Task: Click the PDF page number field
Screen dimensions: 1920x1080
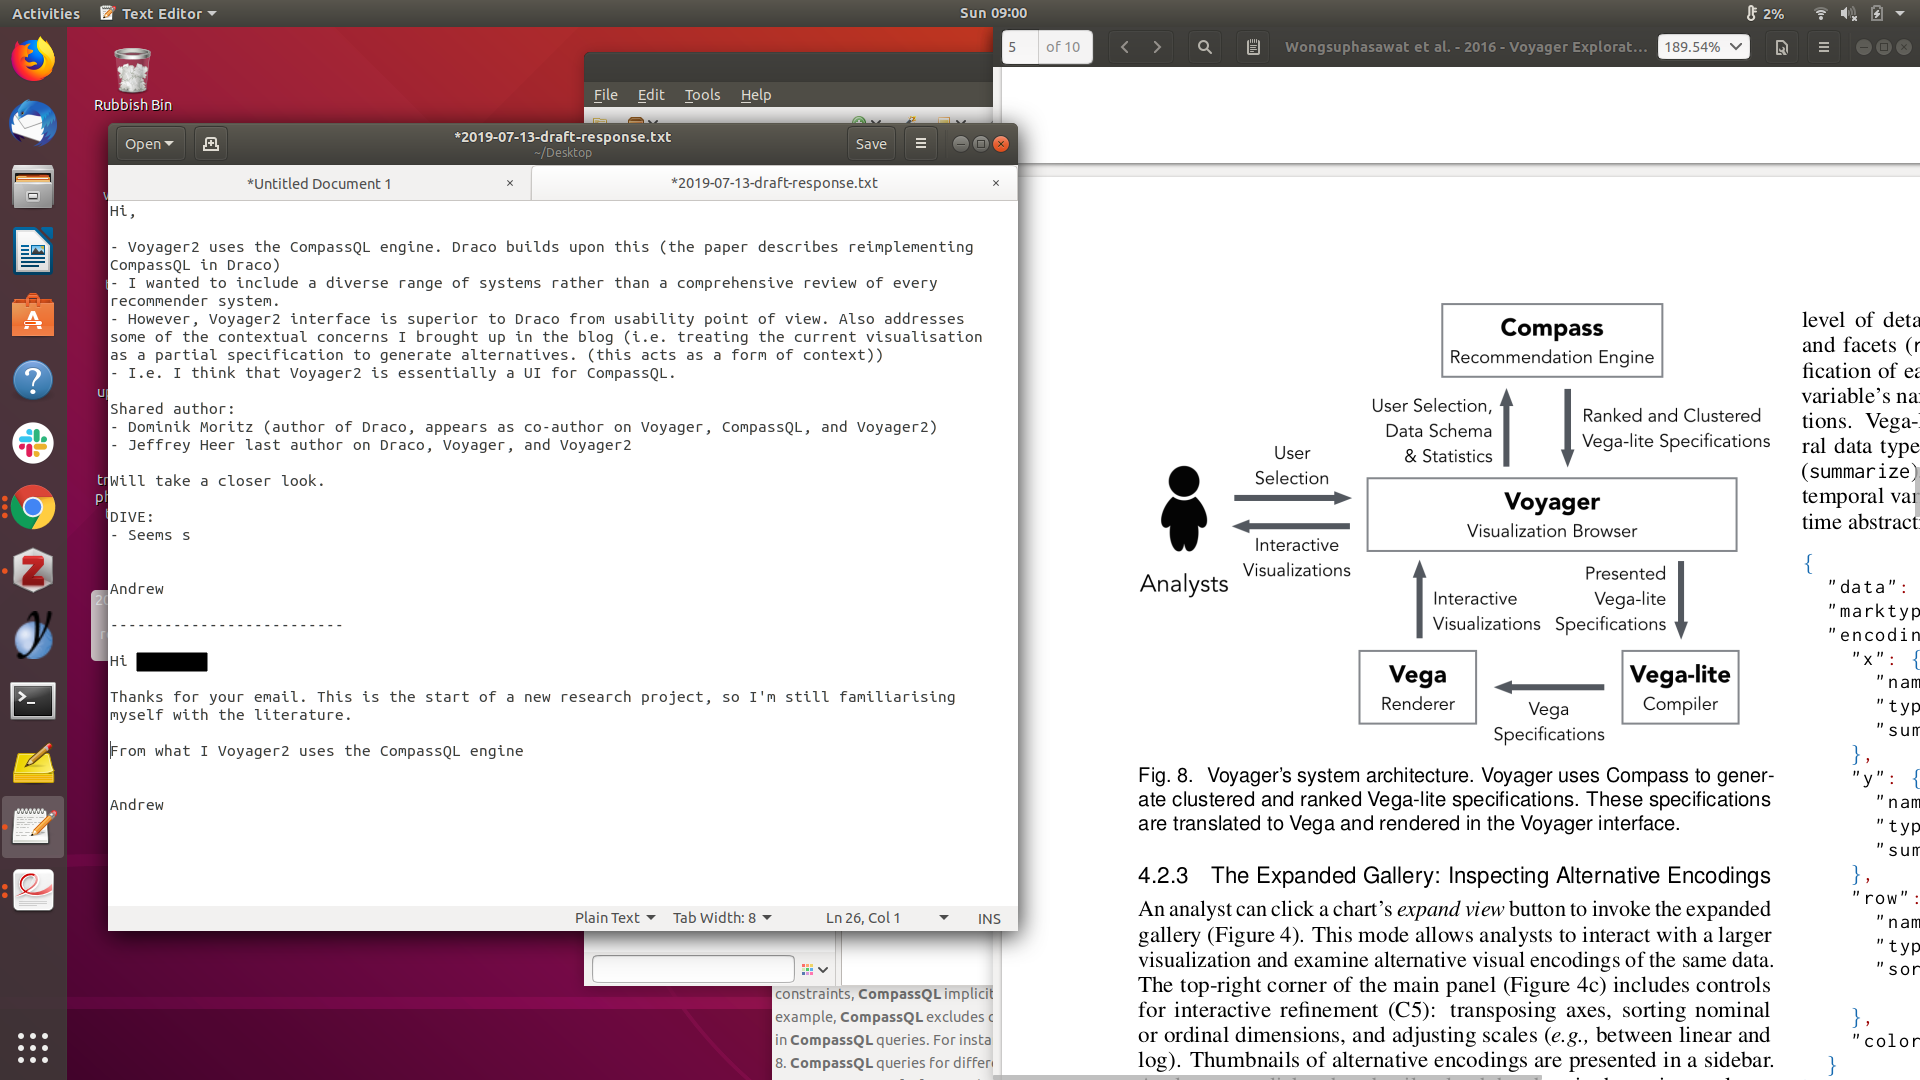Action: click(x=1018, y=47)
